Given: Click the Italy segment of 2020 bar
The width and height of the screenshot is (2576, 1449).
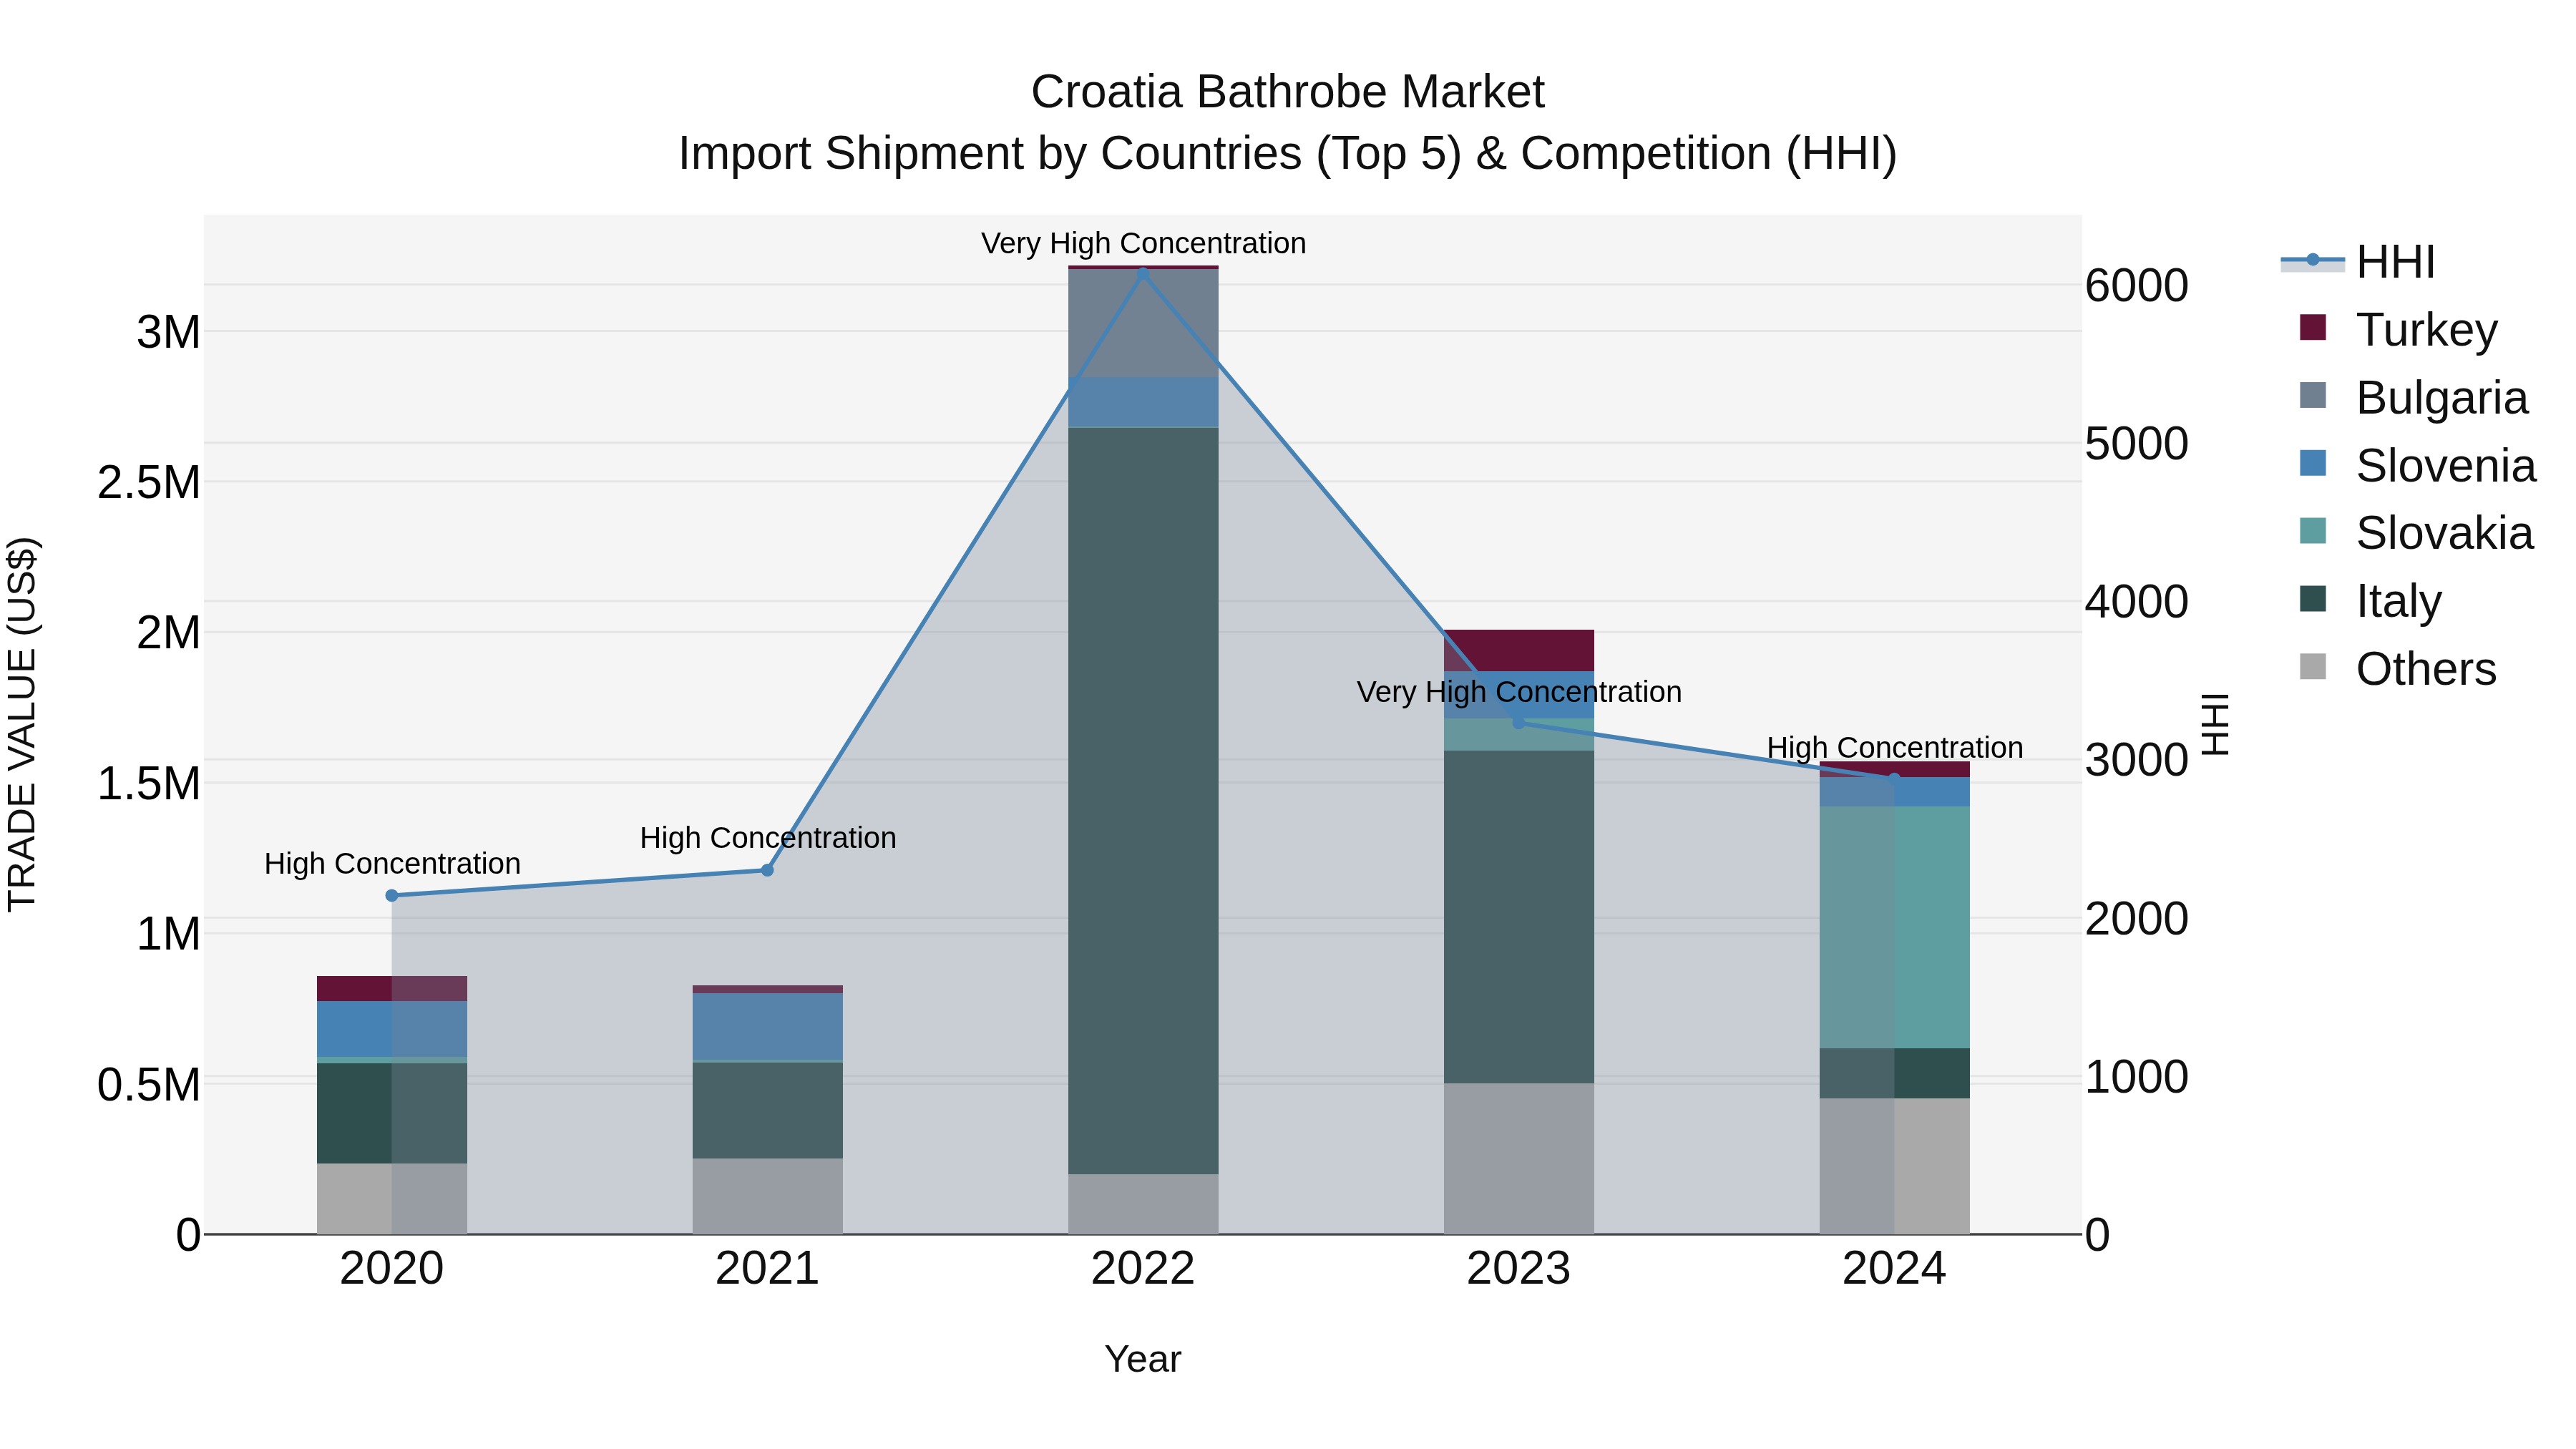Looking at the screenshot, I should coord(392,1113).
